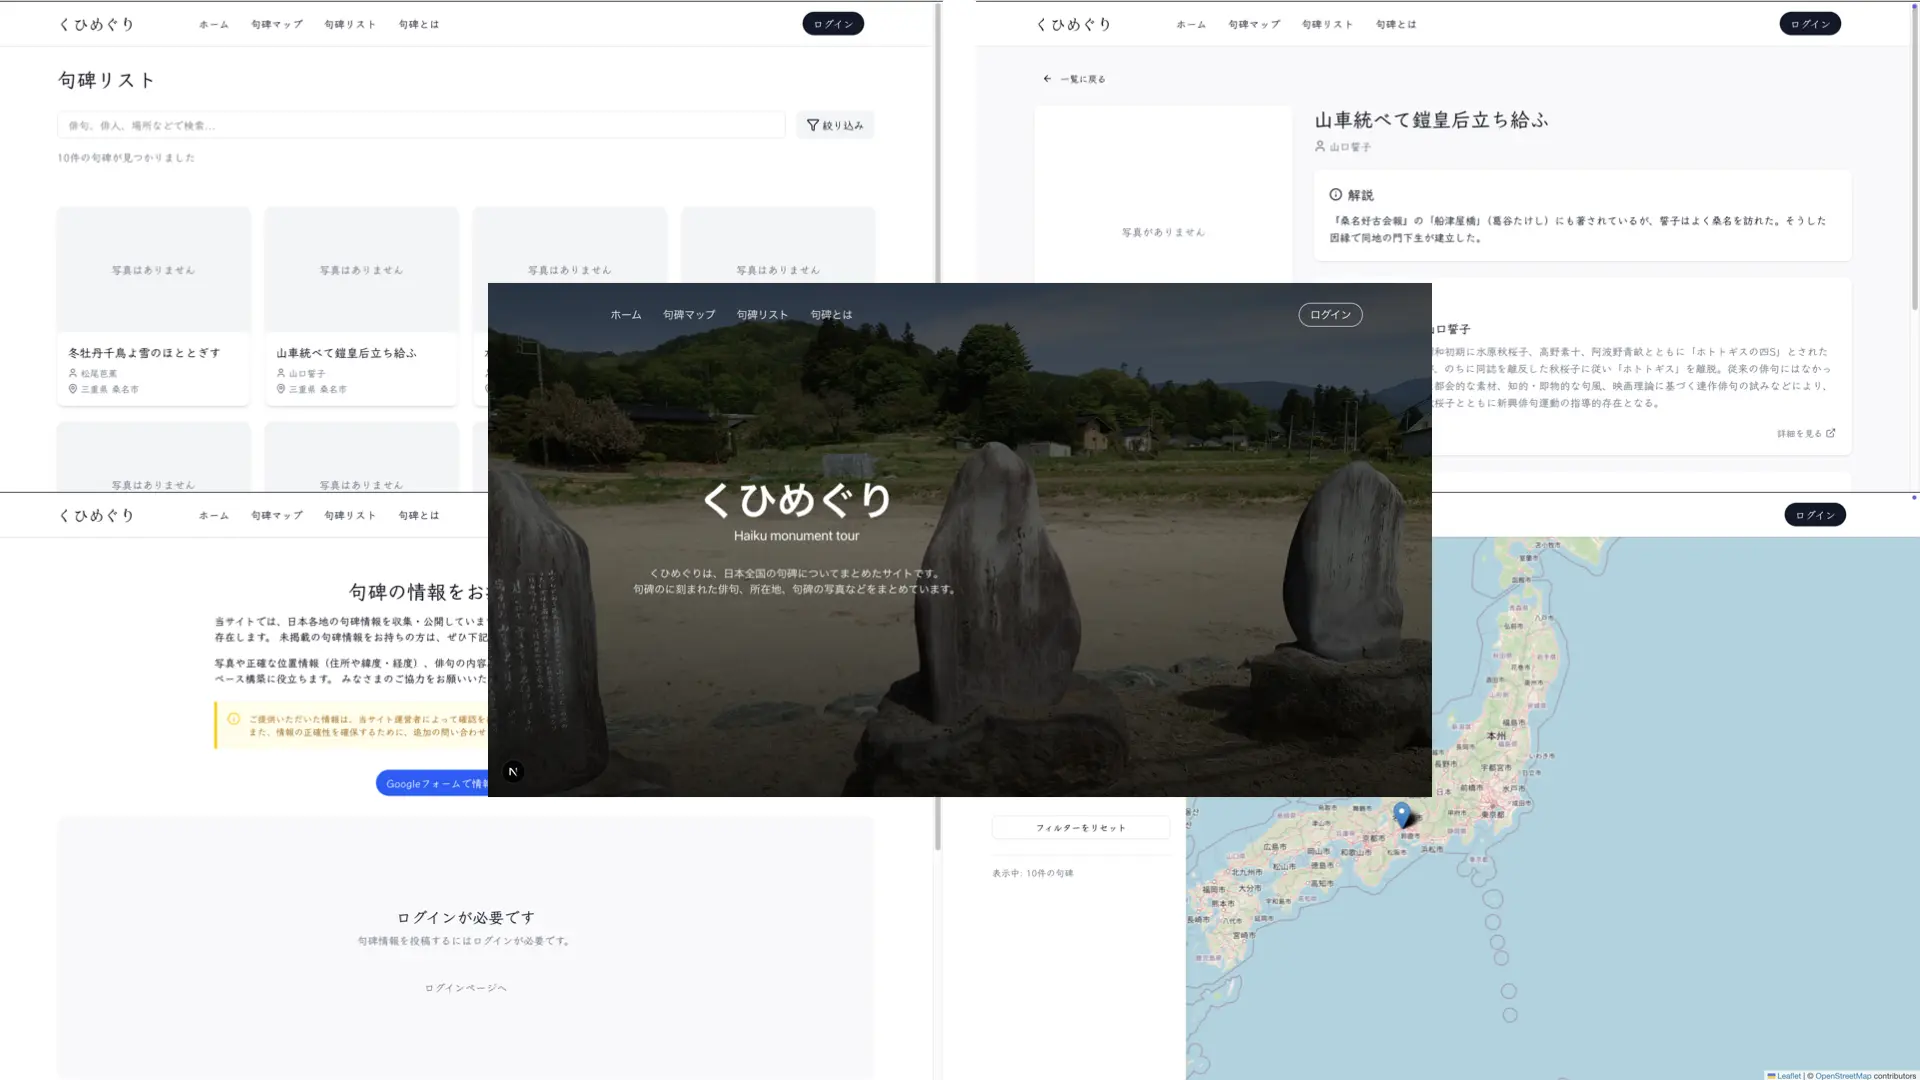Open the 冬牡丹千鳥よ雪のほととぎす card
The width and height of the screenshot is (1920, 1080).
pyautogui.click(x=153, y=306)
